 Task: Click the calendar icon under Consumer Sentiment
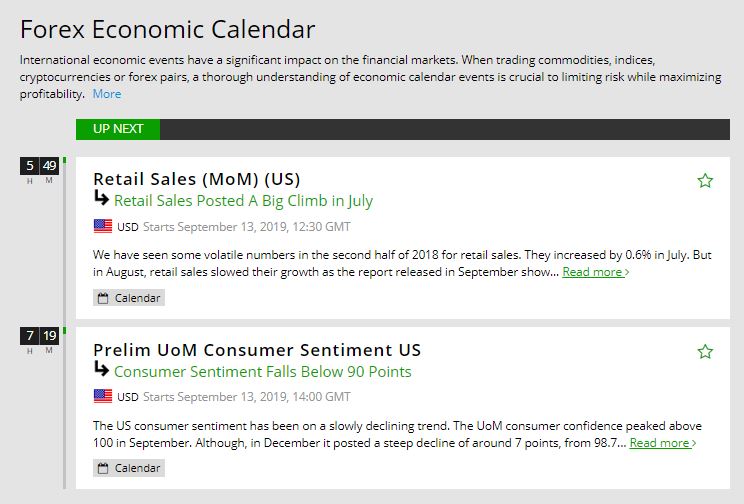click(x=104, y=469)
